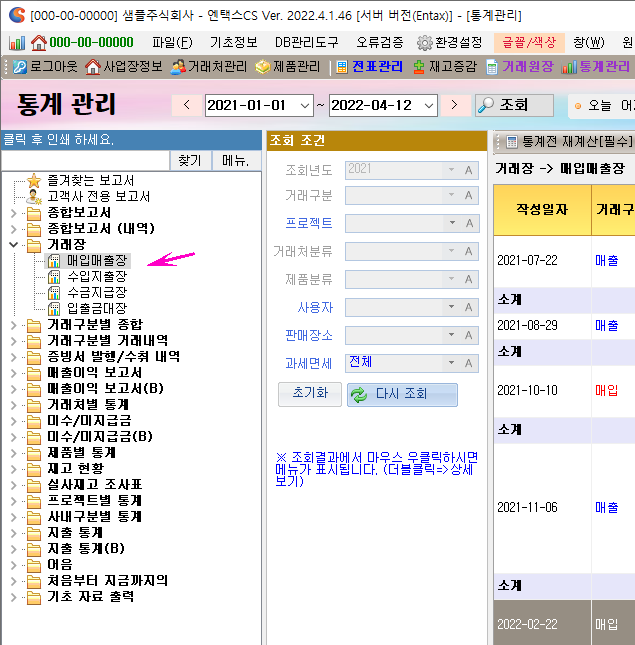Expand the 종합보고서 (내역) tree node

point(13,229)
